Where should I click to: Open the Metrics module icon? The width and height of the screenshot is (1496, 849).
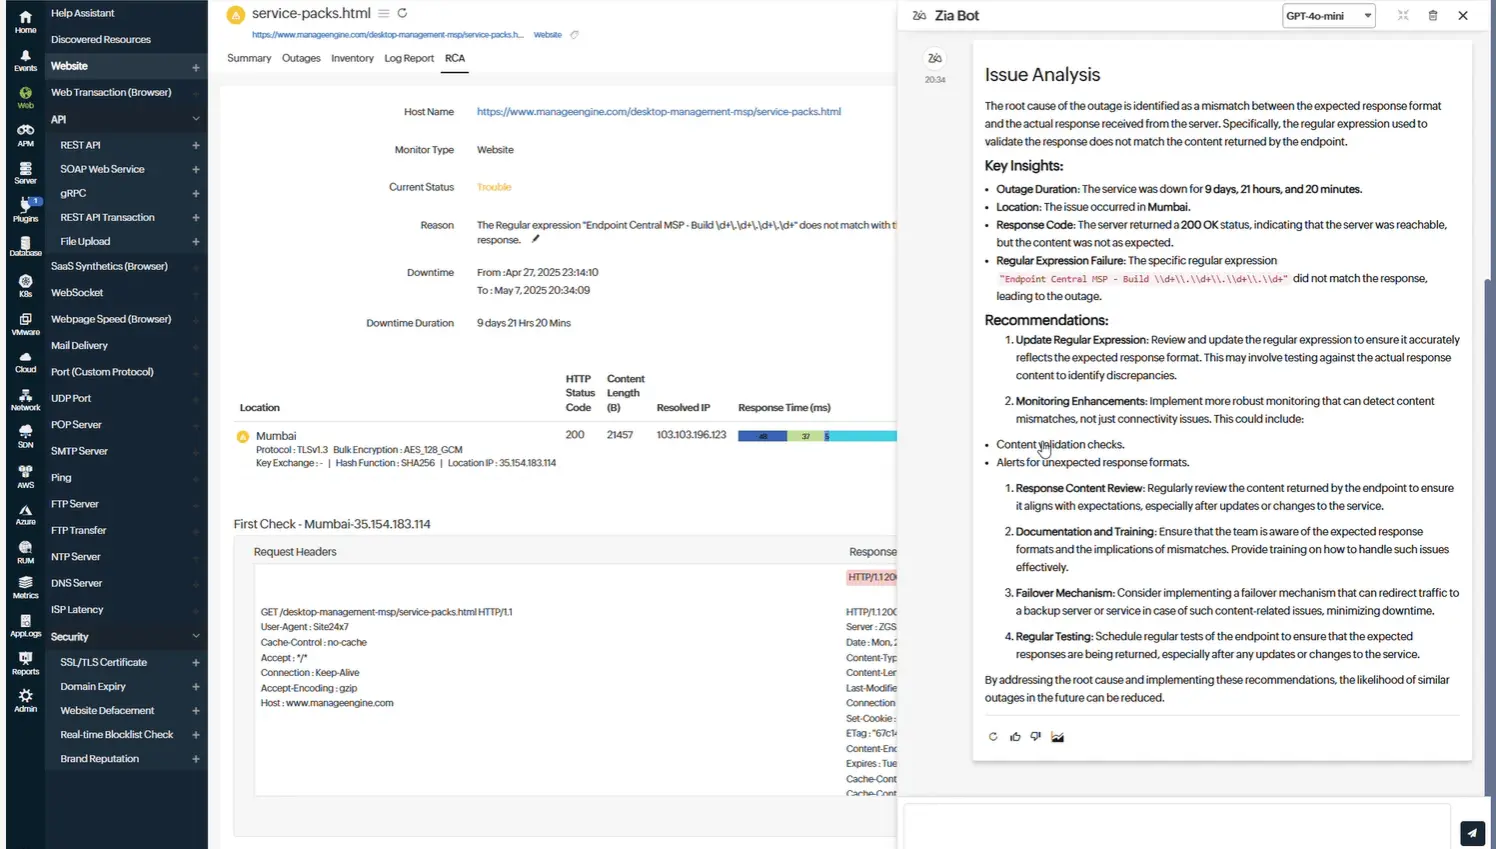tap(25, 588)
